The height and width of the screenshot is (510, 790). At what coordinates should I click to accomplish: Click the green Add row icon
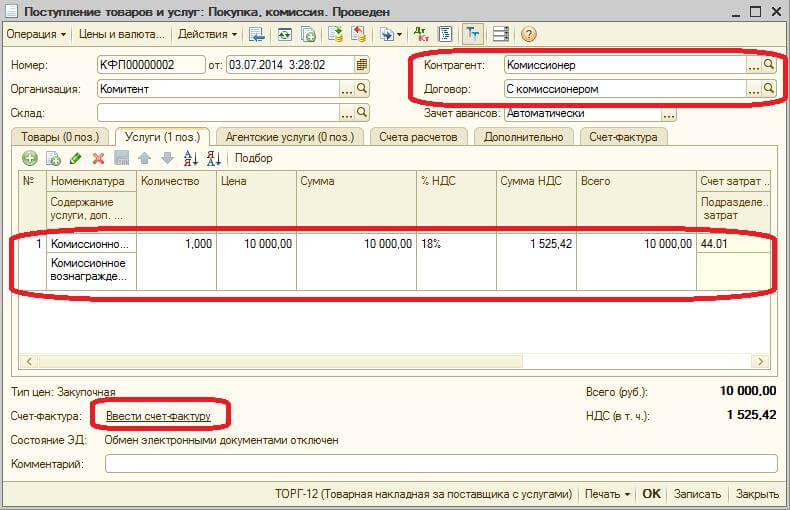pos(30,158)
